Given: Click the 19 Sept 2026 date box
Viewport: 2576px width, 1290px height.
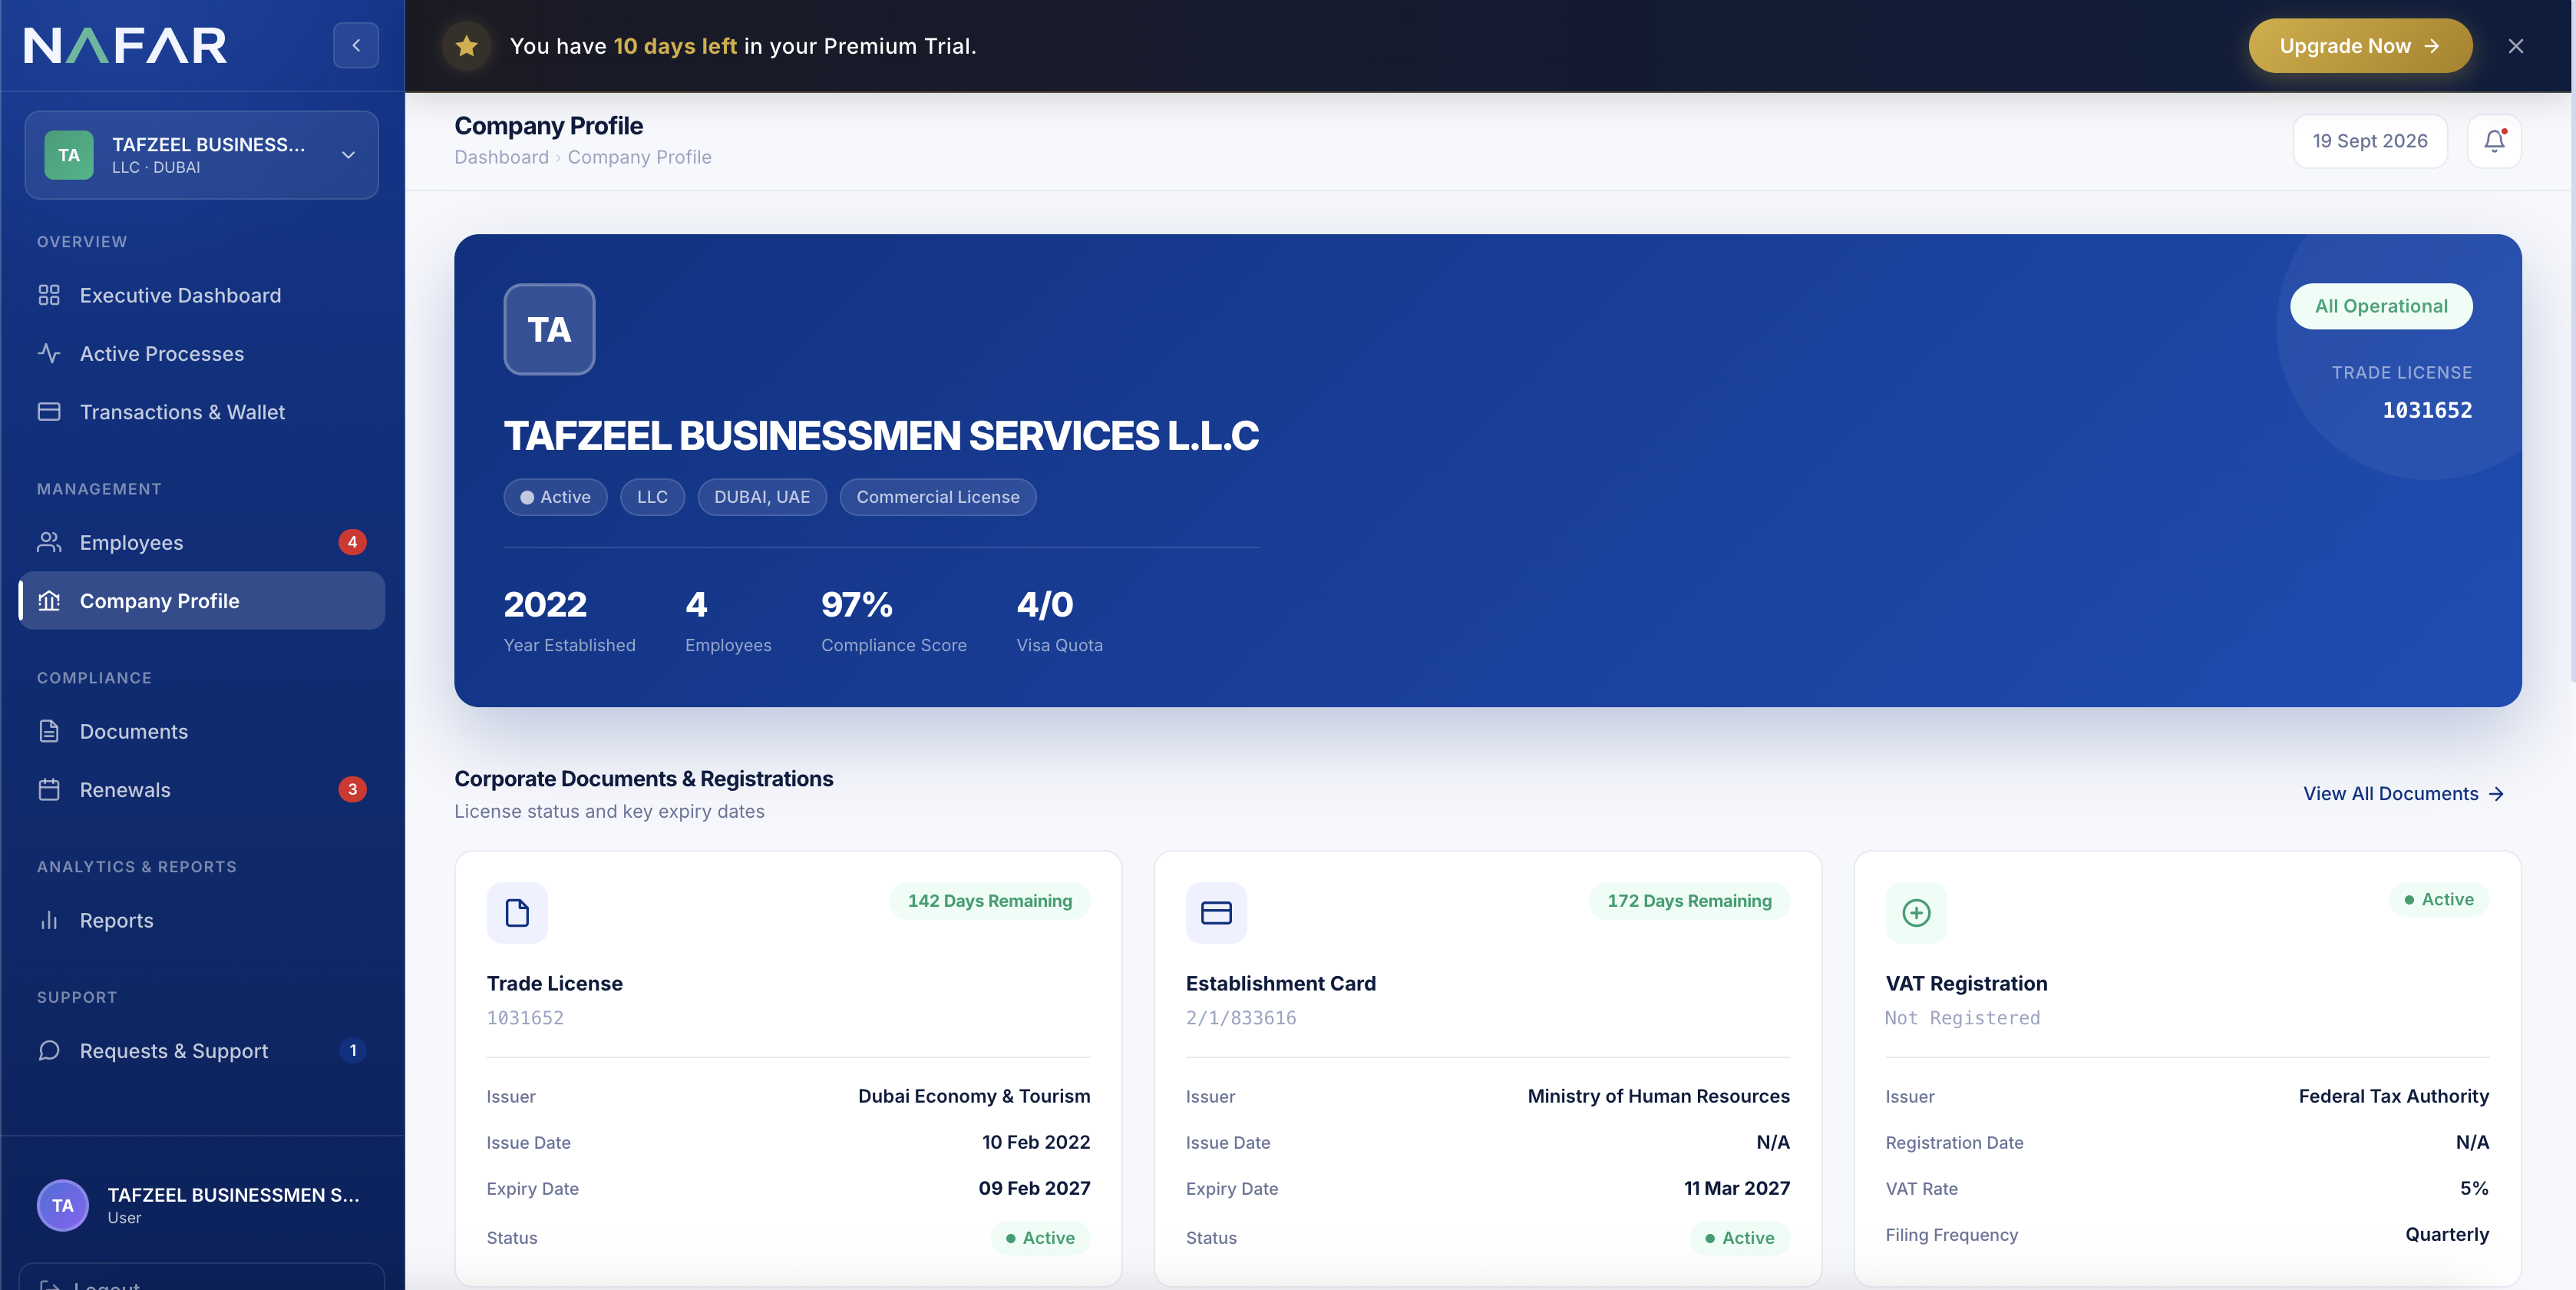Looking at the screenshot, I should [2369, 141].
